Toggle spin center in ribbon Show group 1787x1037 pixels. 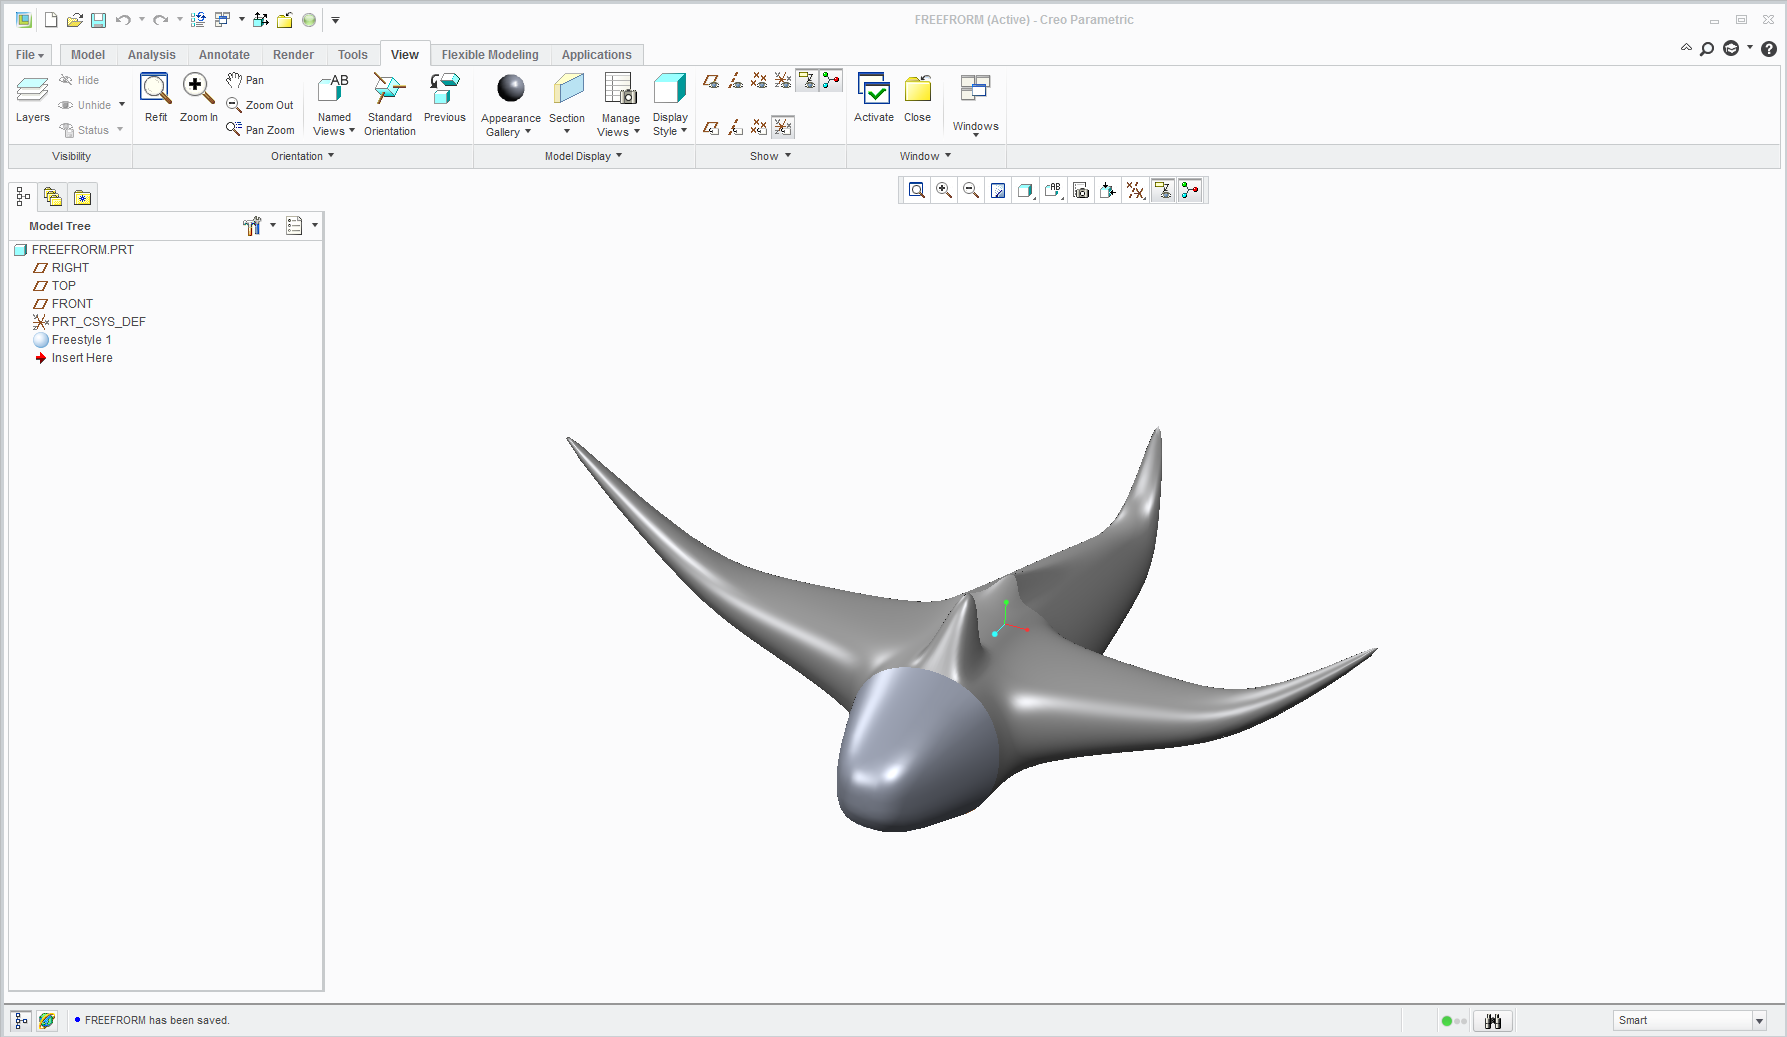tap(831, 80)
